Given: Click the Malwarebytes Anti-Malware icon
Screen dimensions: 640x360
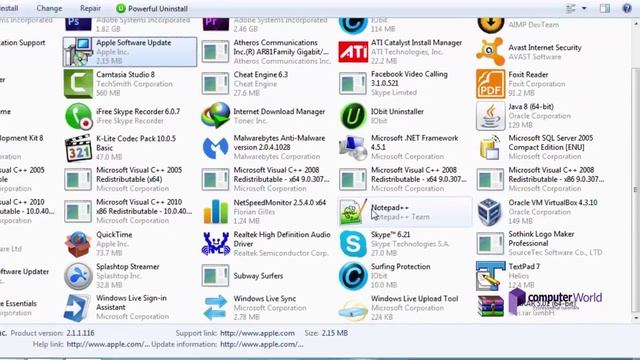Looking at the screenshot, I should (215, 148).
